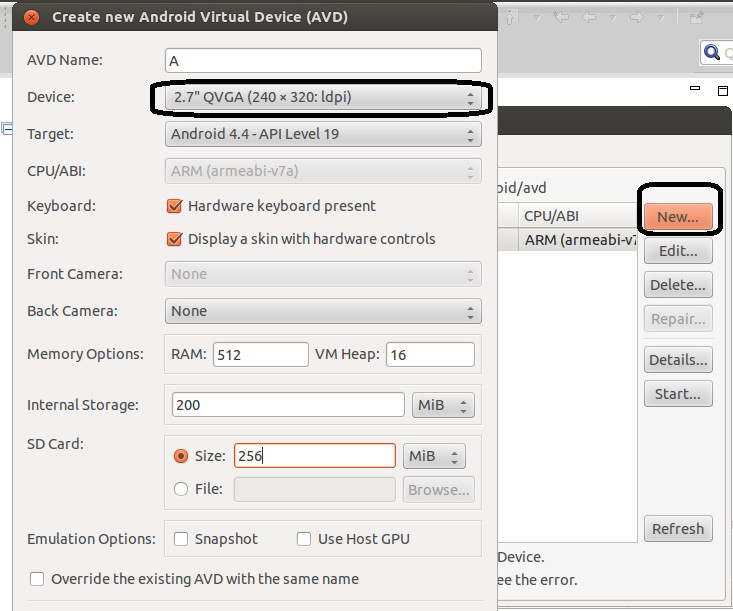Click the SD Card File path field

coord(315,489)
